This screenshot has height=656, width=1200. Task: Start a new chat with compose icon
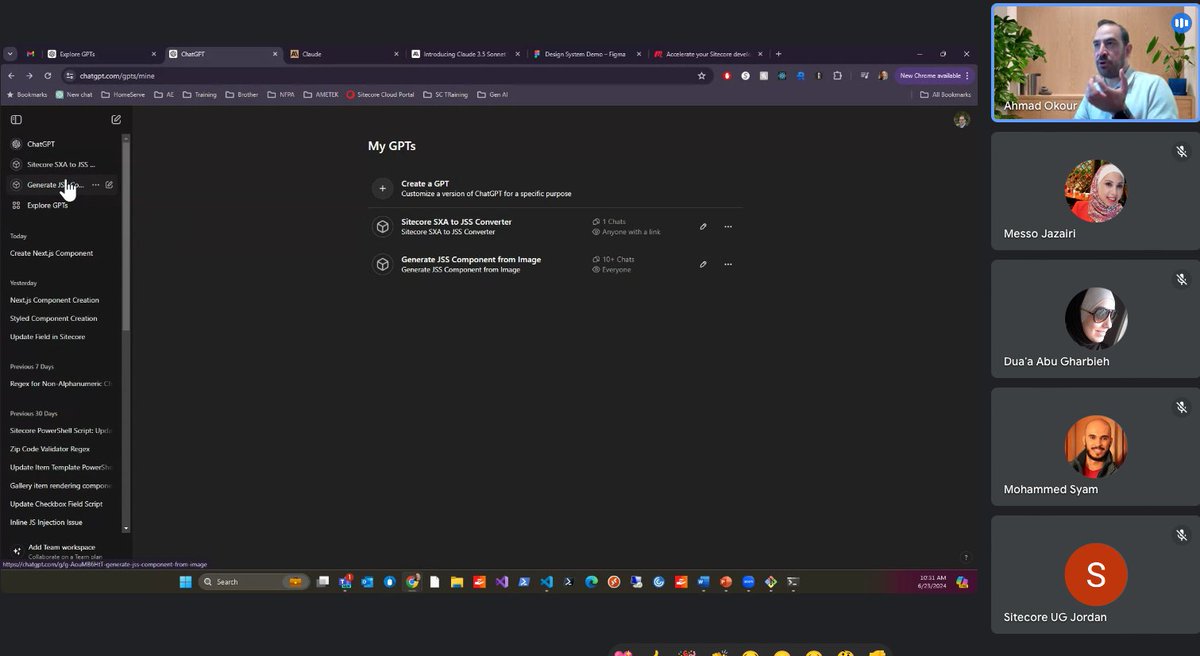click(x=116, y=120)
